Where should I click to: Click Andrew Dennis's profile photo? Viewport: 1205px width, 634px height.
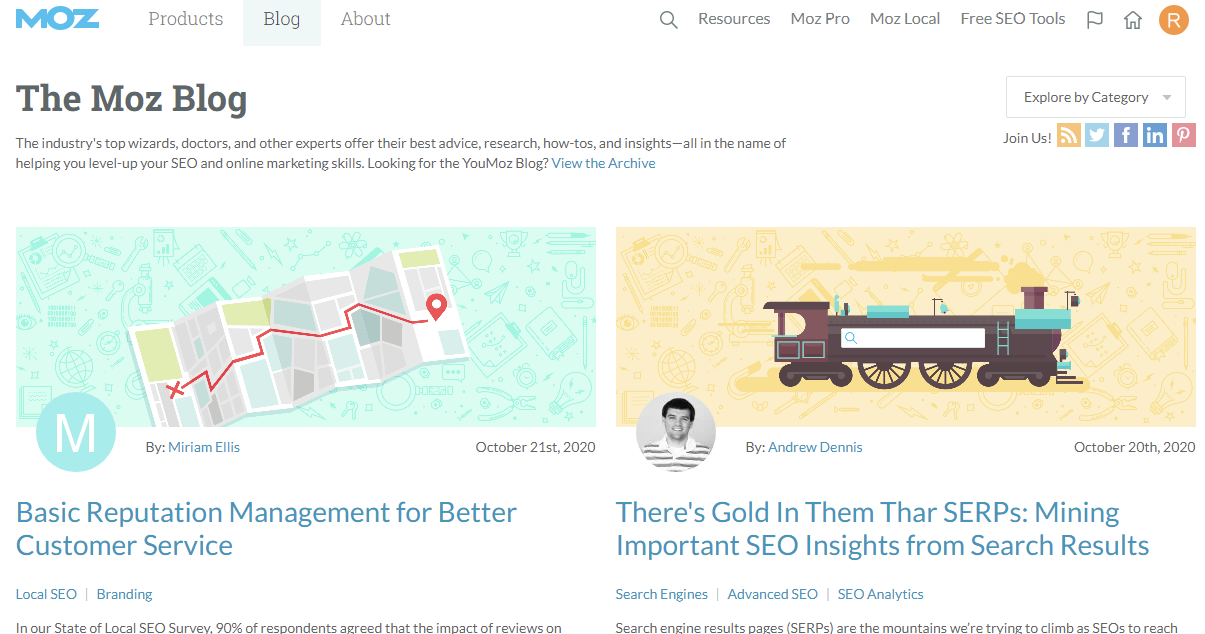676,432
